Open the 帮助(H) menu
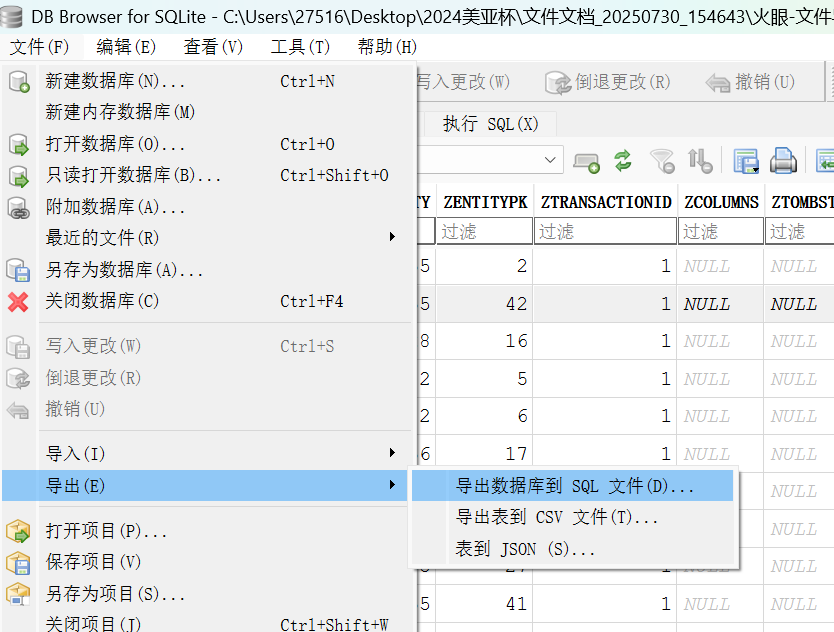Image resolution: width=834 pixels, height=632 pixels. coord(388,47)
